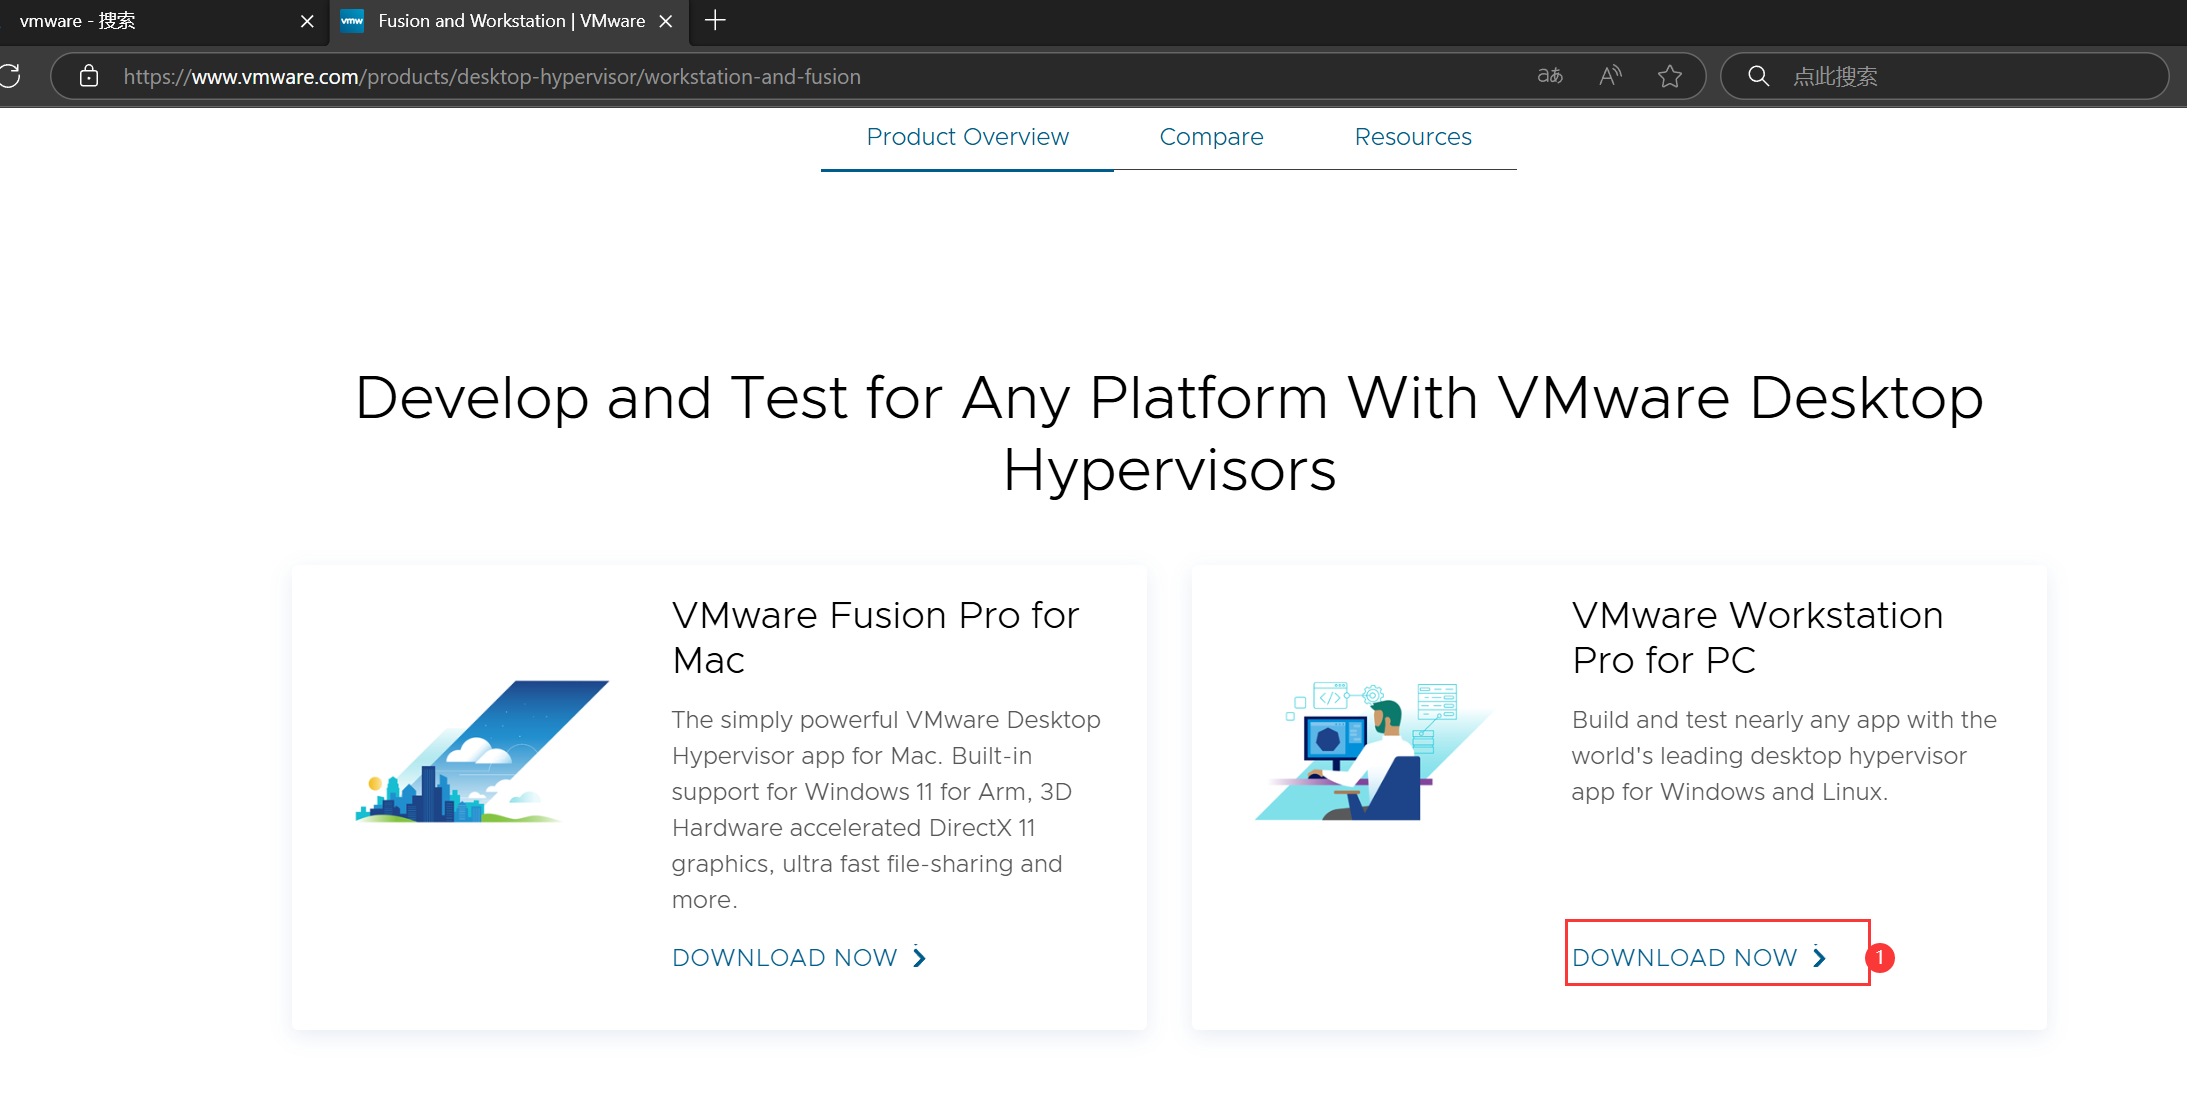The height and width of the screenshot is (1109, 2187).
Task: Click the address bar URL
Action: 492,76
